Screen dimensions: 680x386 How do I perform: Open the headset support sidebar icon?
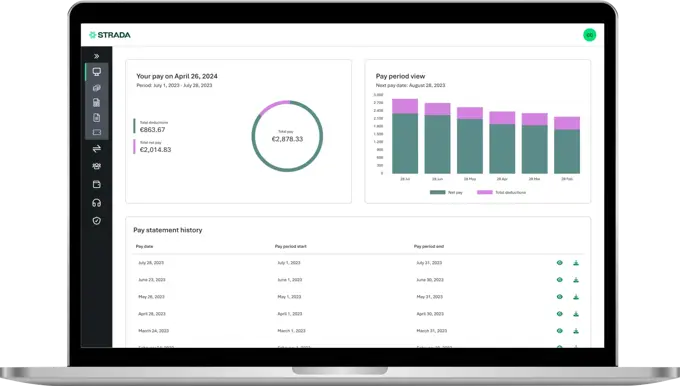[x=97, y=203]
